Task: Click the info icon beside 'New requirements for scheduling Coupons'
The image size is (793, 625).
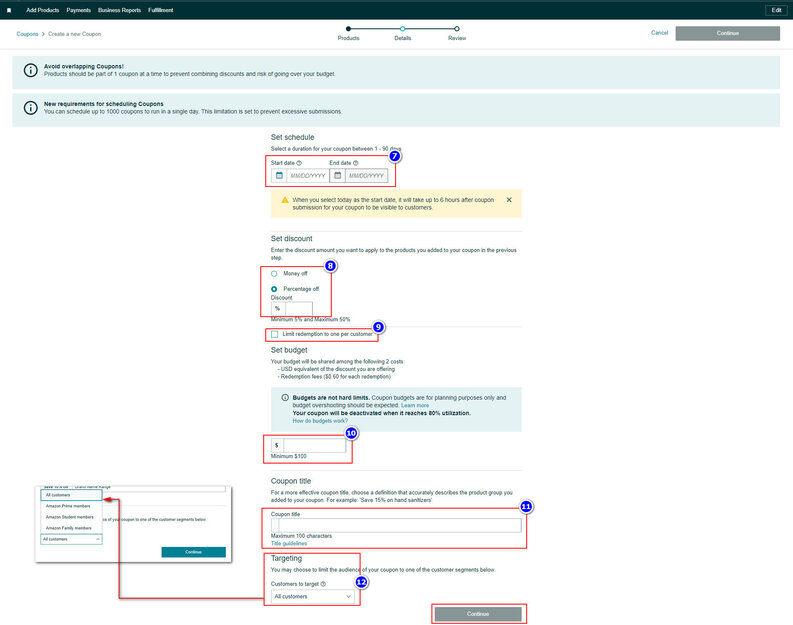Action: (x=31, y=108)
